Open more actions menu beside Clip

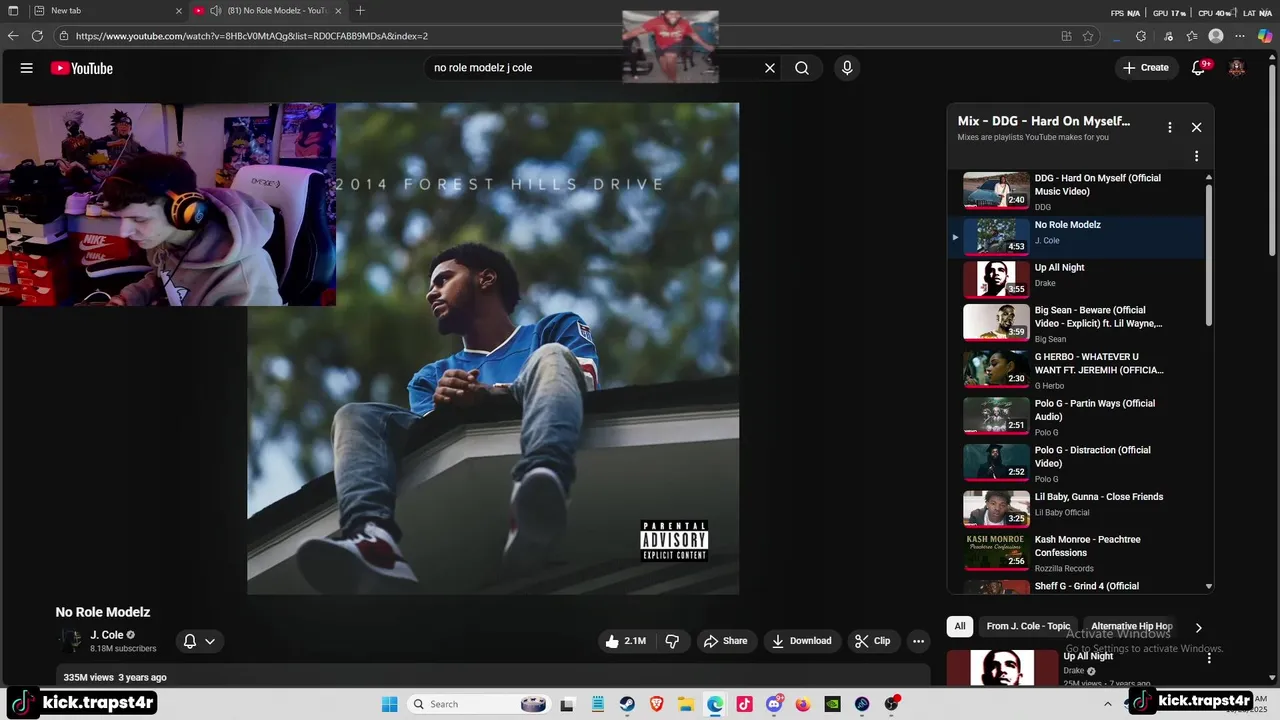(x=918, y=641)
